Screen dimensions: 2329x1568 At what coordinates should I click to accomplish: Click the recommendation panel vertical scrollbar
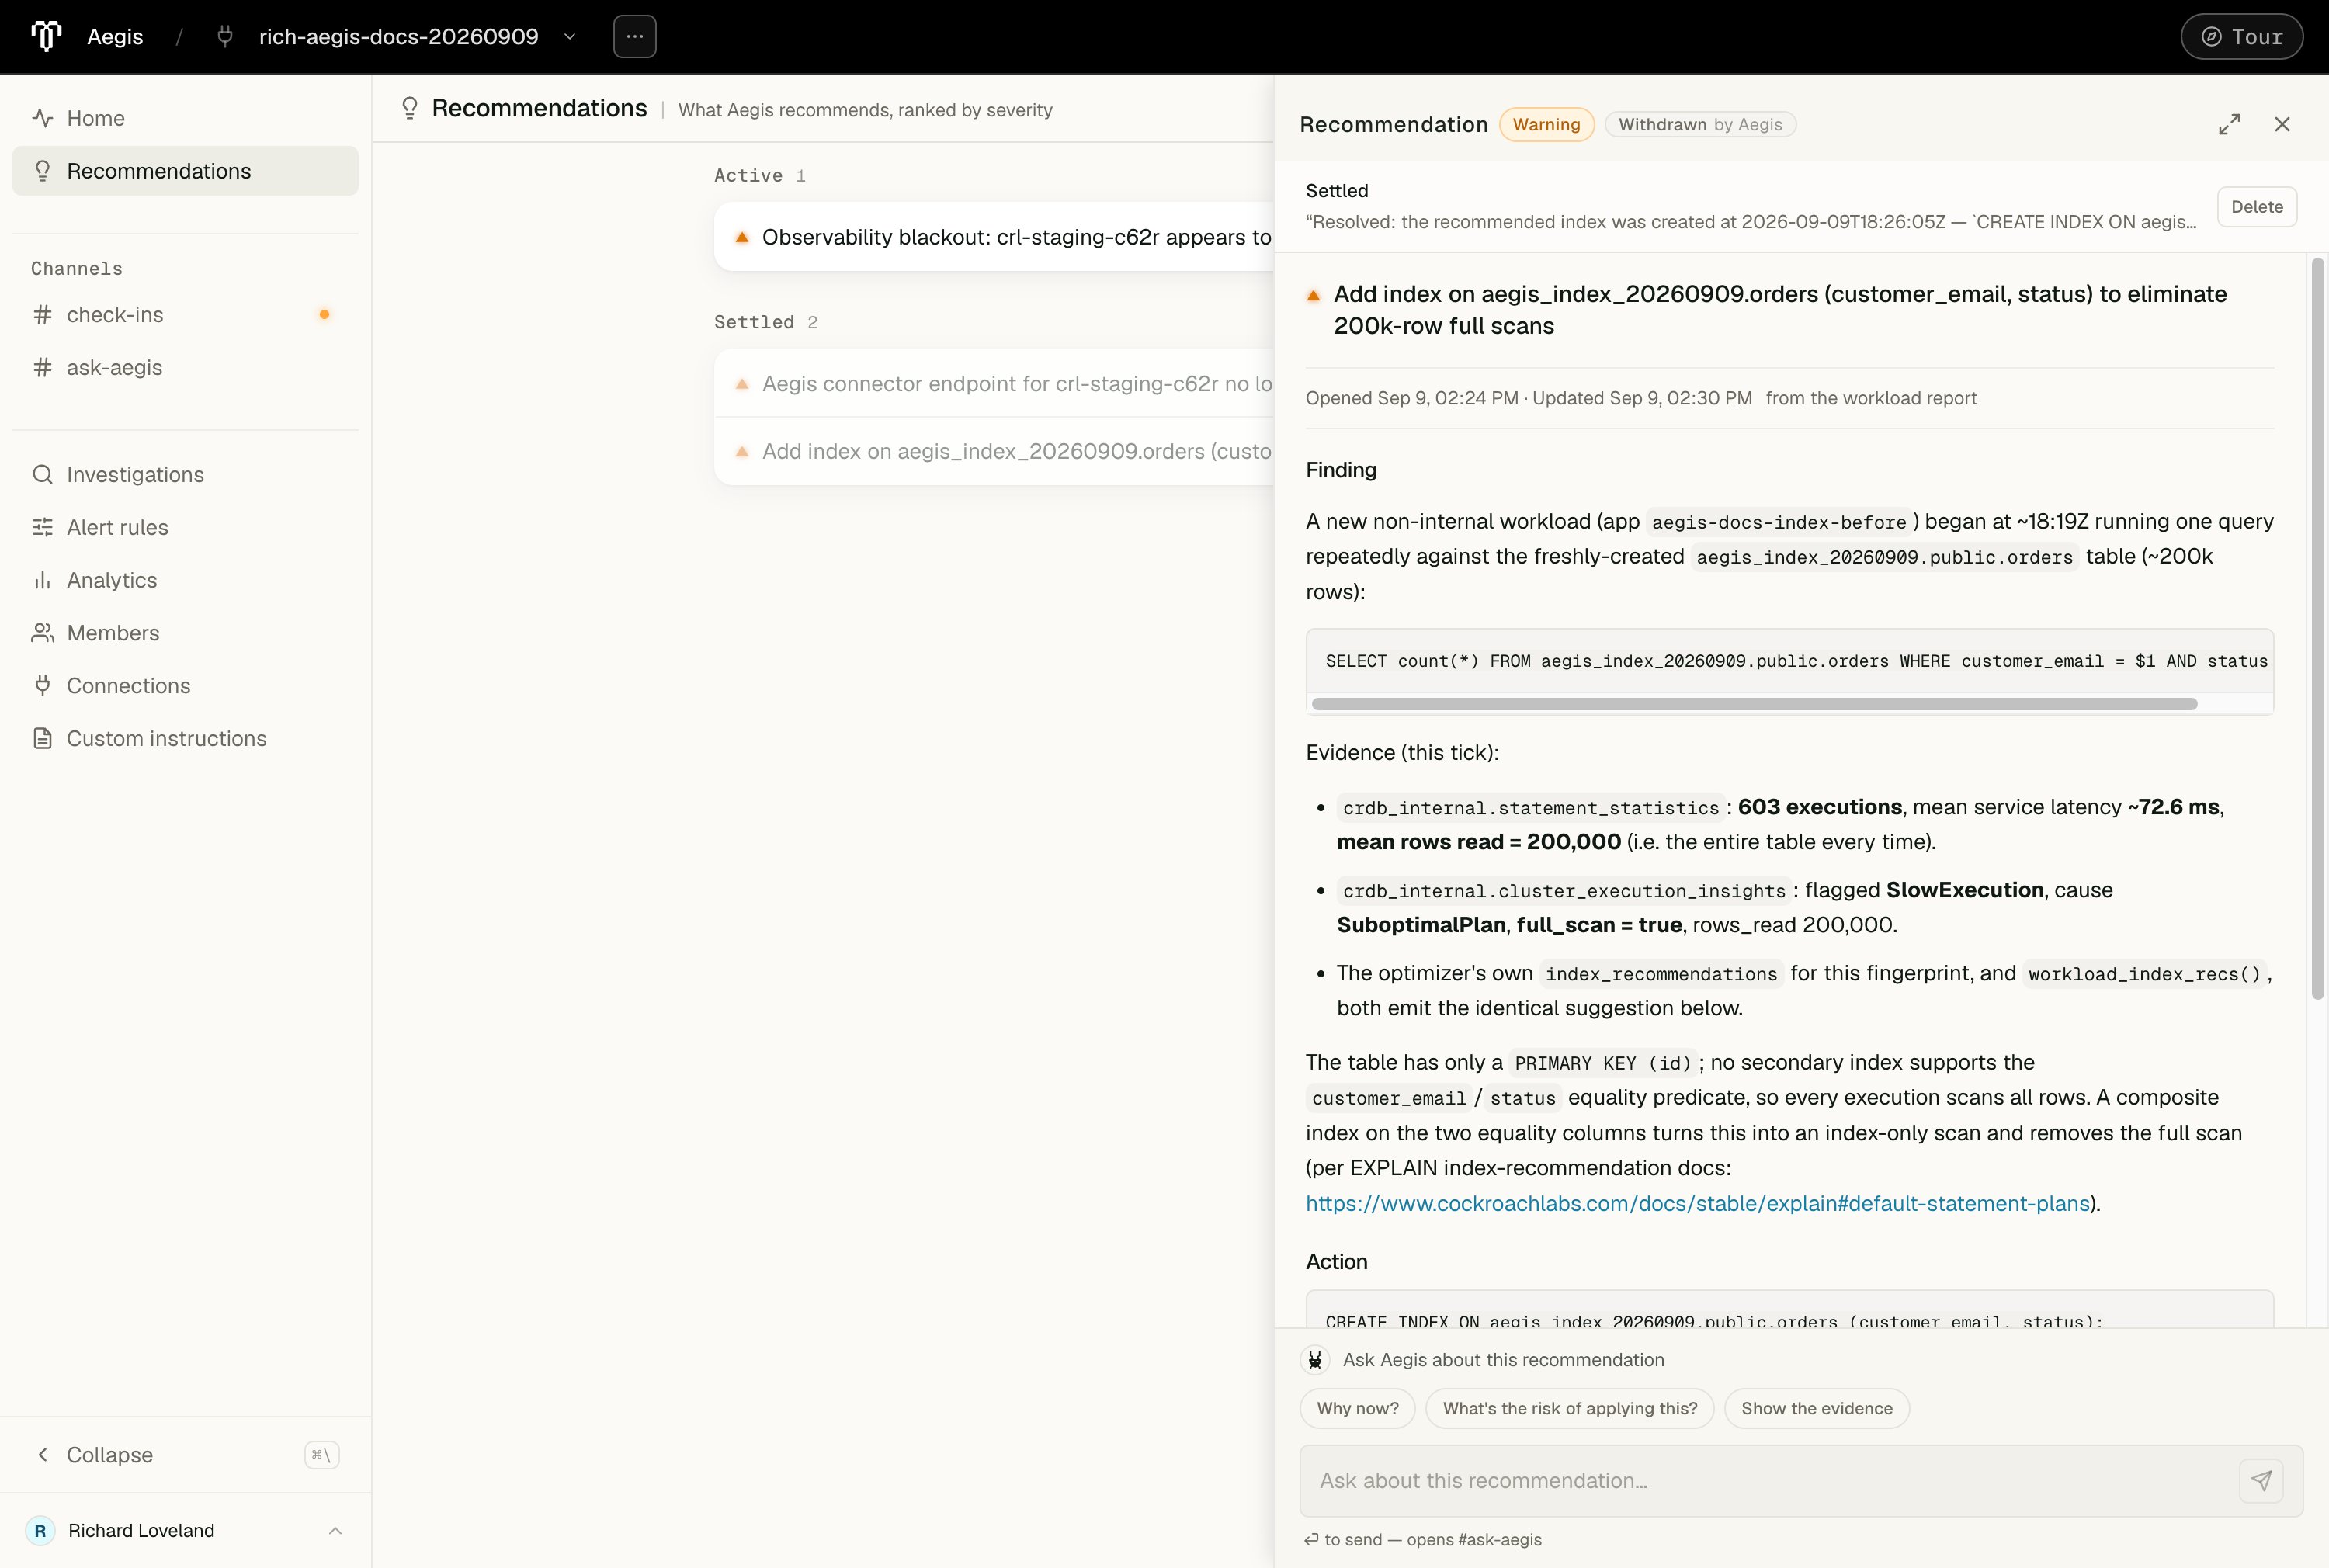click(2317, 629)
